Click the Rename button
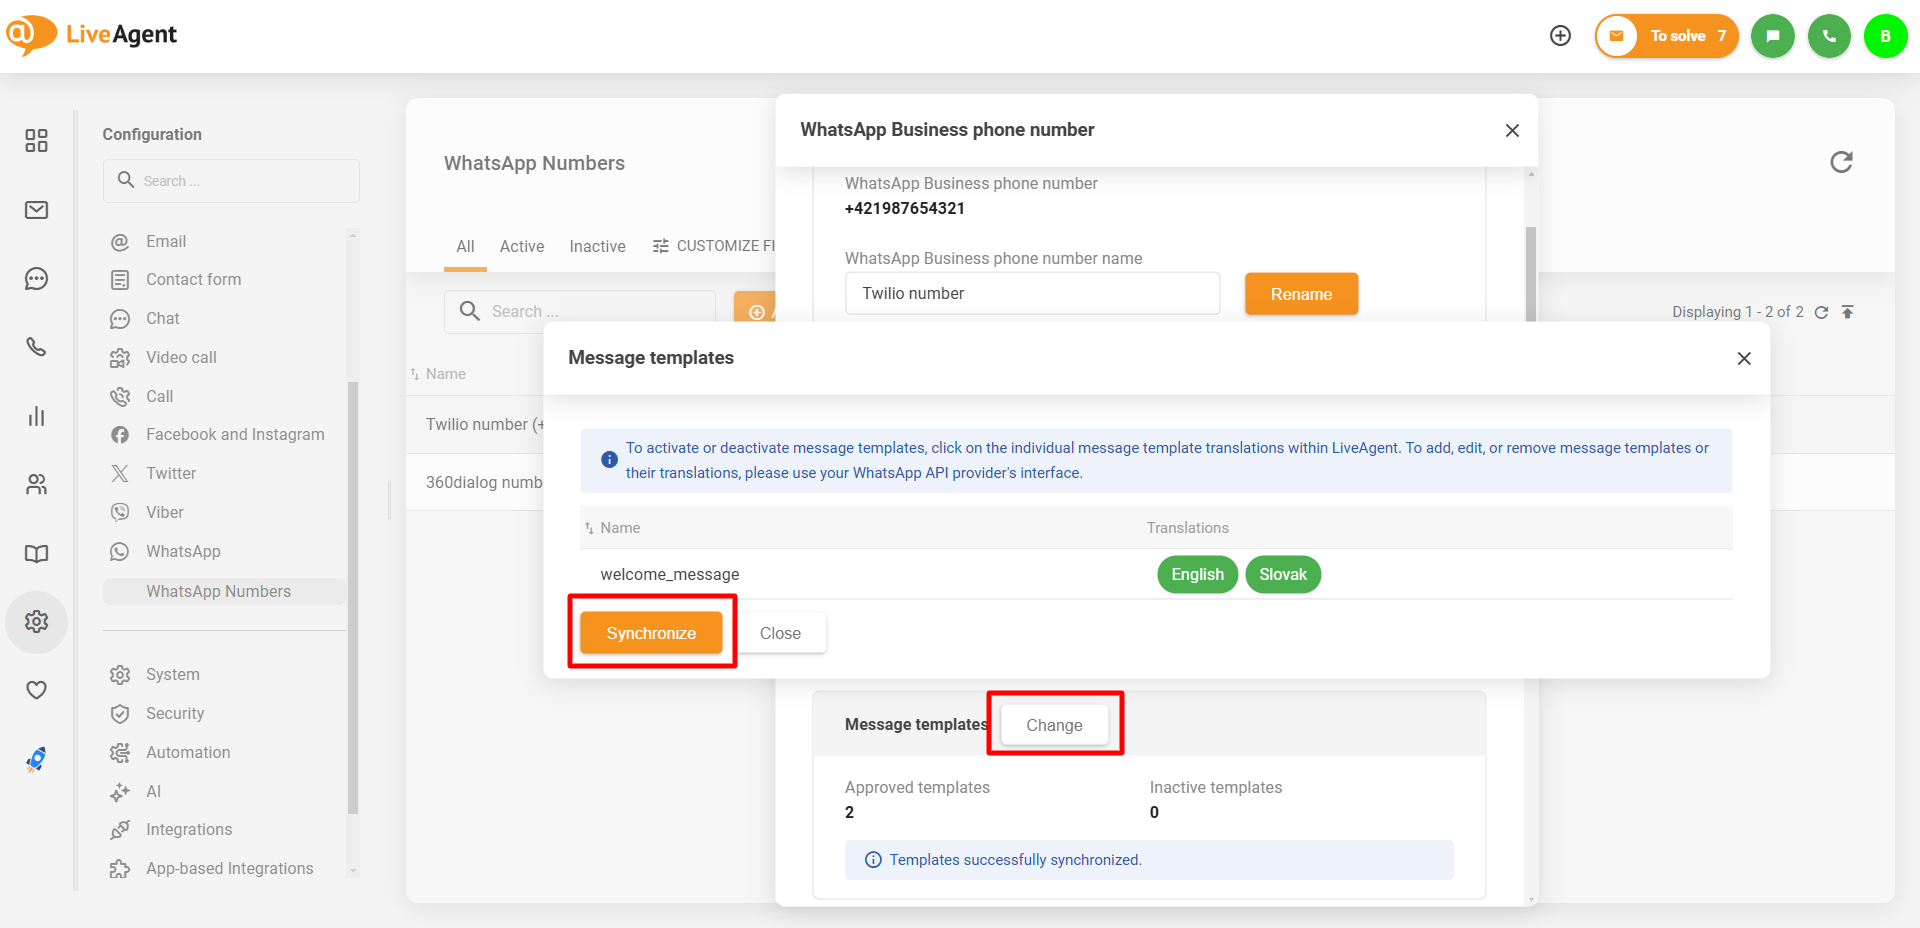Image resolution: width=1920 pixels, height=928 pixels. click(1301, 294)
